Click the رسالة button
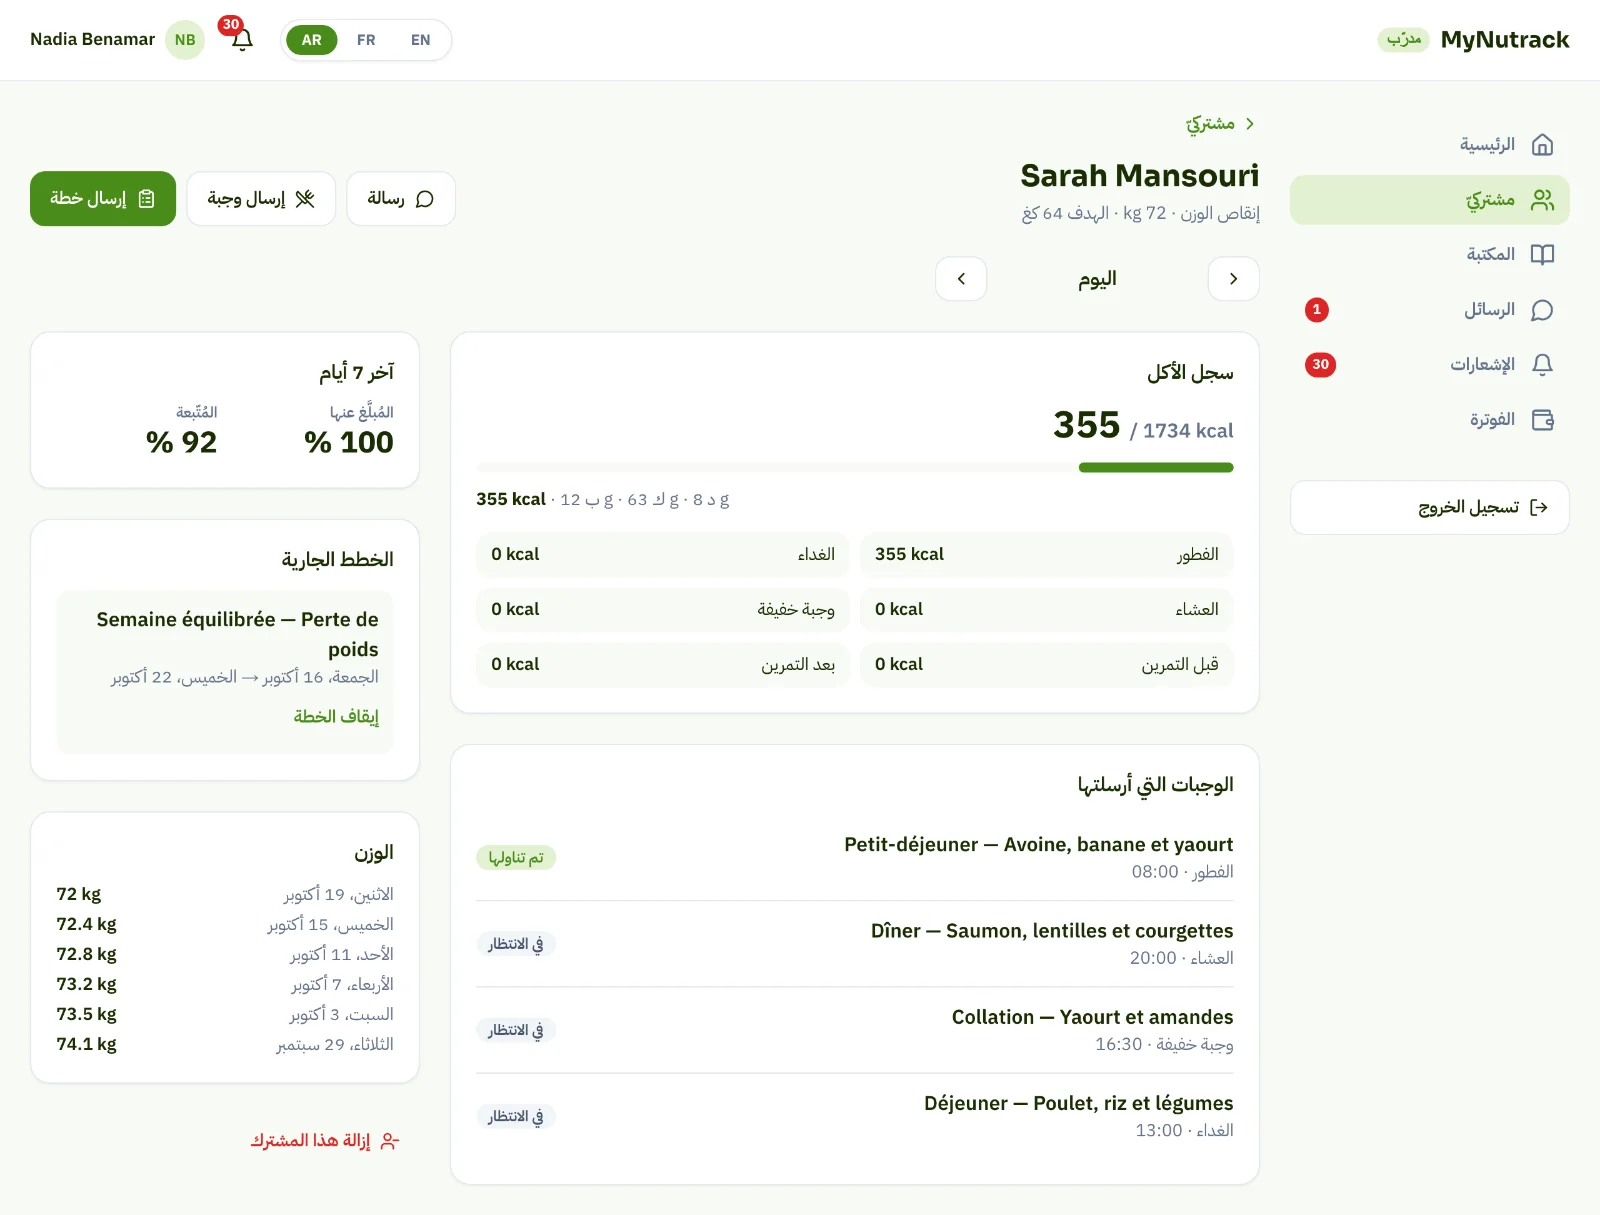Viewport: 1600px width, 1215px height. [401, 199]
